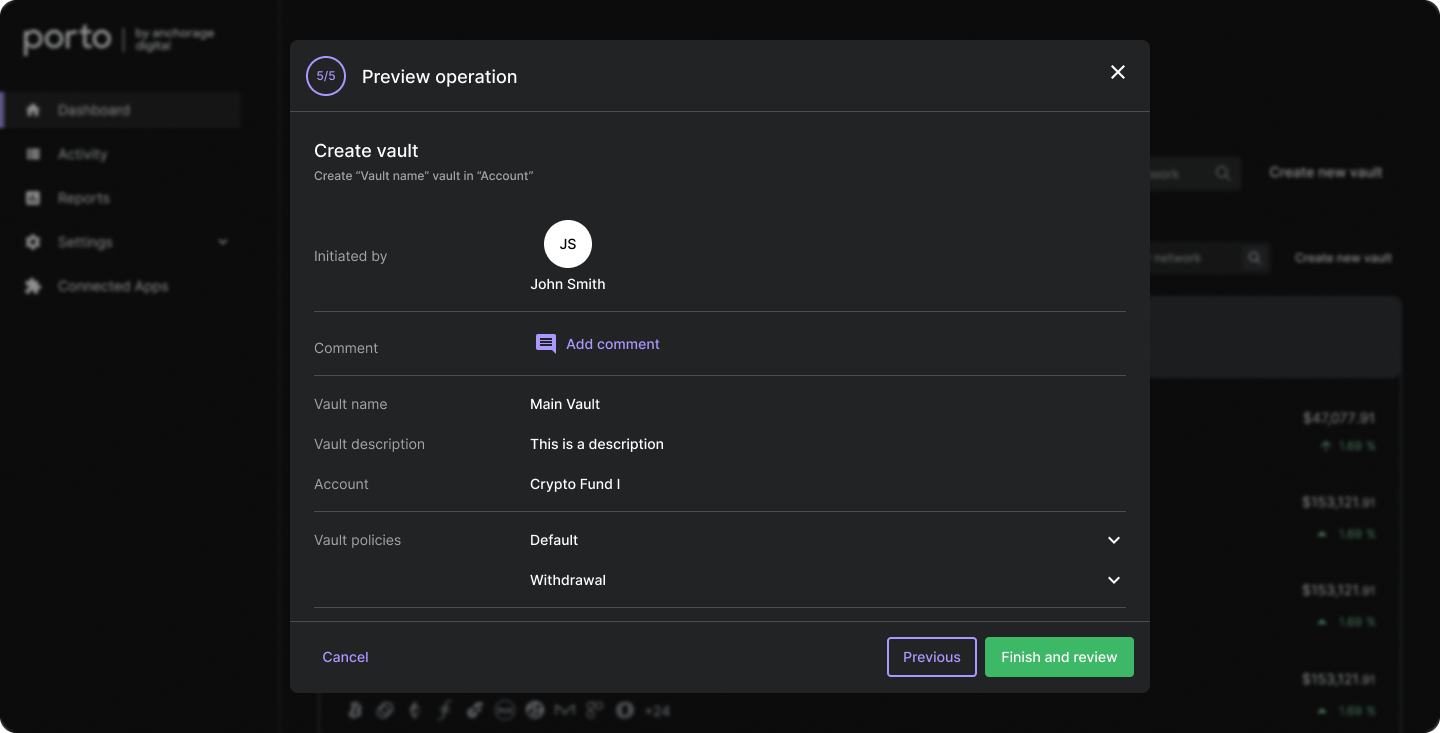Click the Vault policies label
The height and width of the screenshot is (733, 1440).
[x=357, y=540]
